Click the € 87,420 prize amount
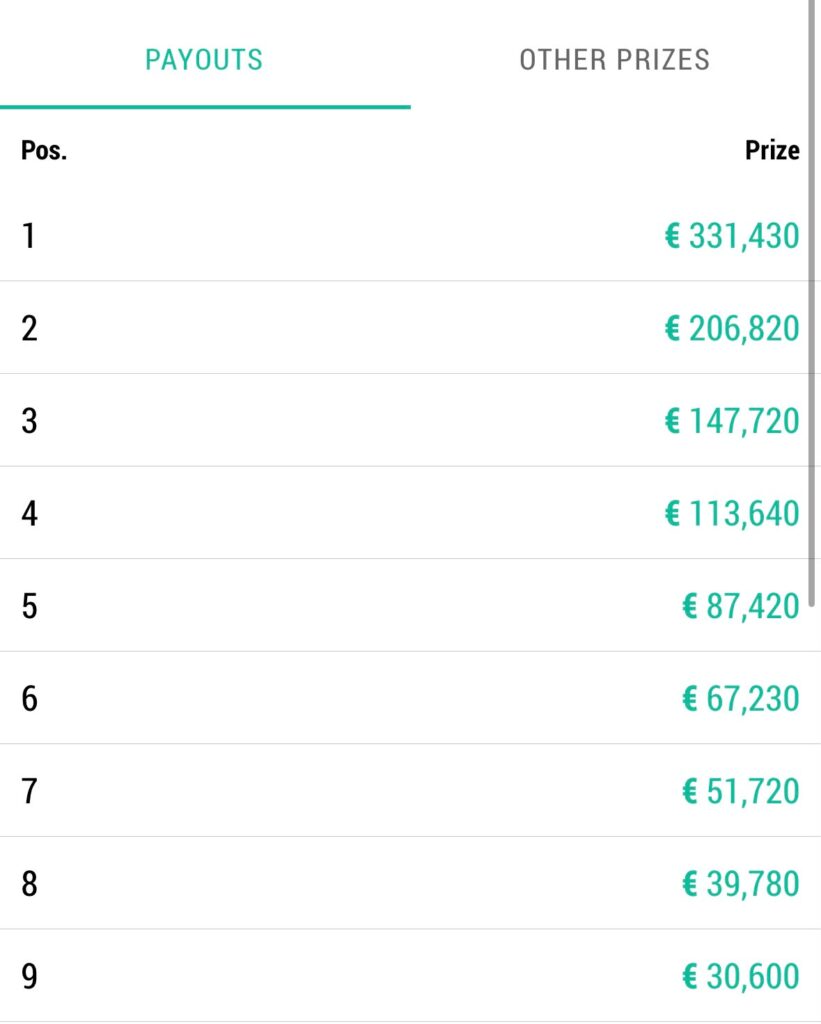This screenshot has width=821, height=1024. [x=741, y=606]
